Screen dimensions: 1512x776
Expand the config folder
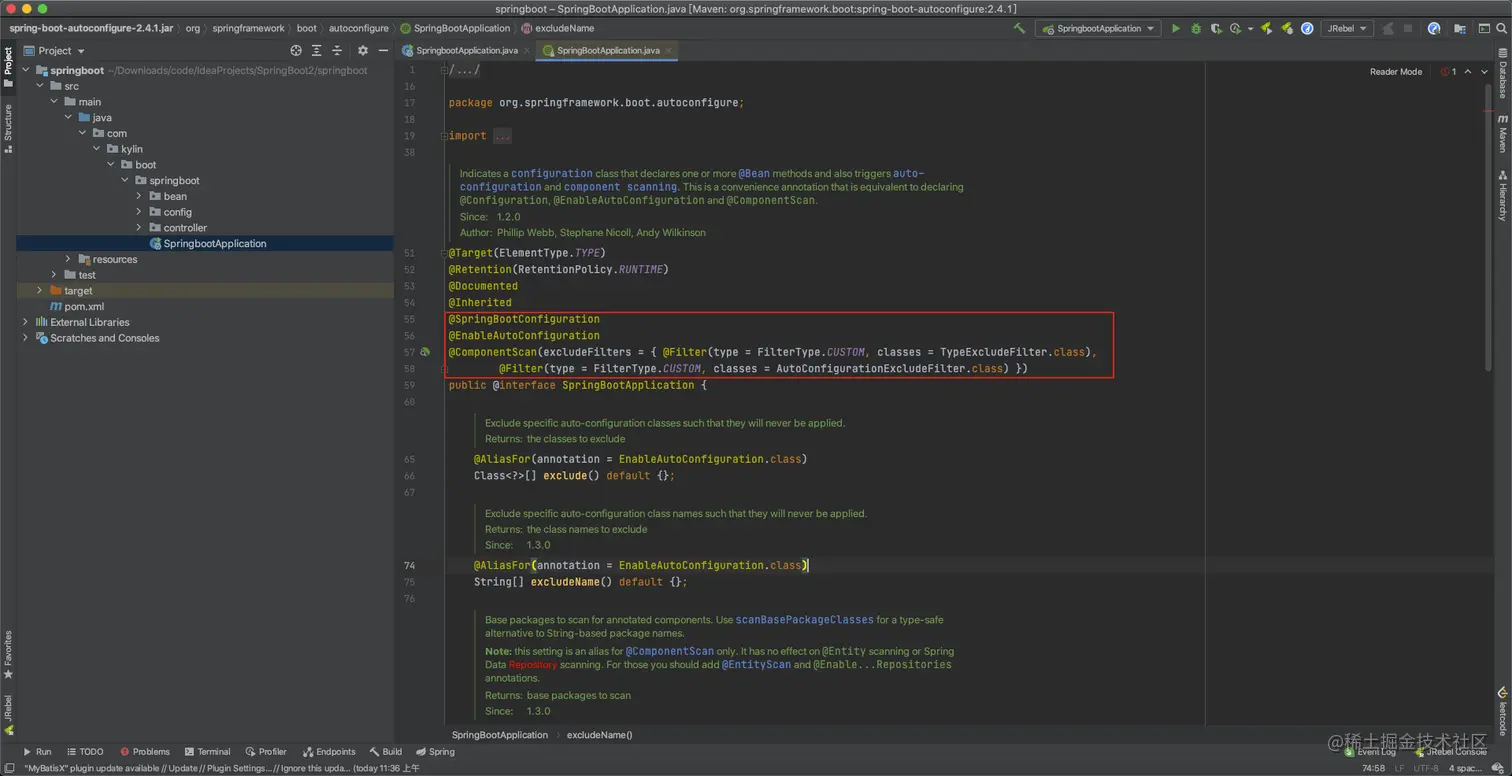click(x=139, y=212)
